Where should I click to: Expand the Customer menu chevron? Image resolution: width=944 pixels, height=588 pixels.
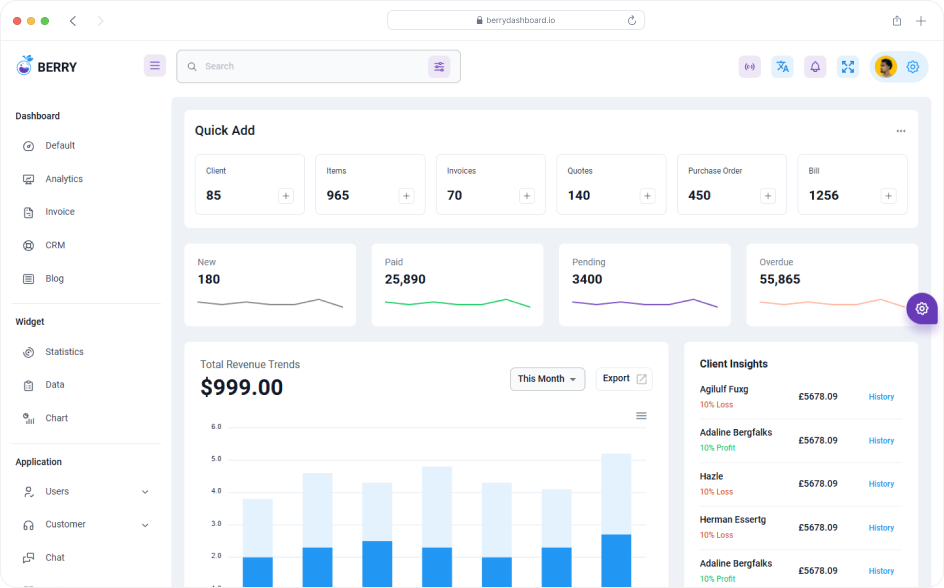click(x=146, y=524)
